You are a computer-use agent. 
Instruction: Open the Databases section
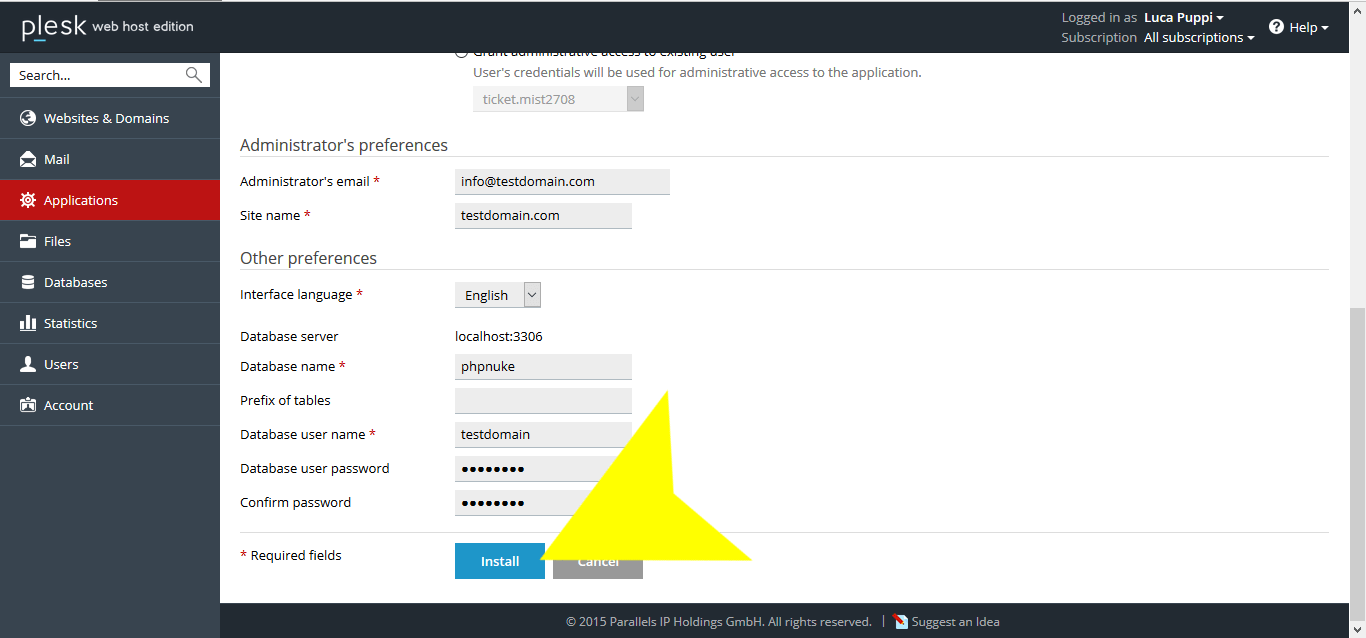[110, 282]
